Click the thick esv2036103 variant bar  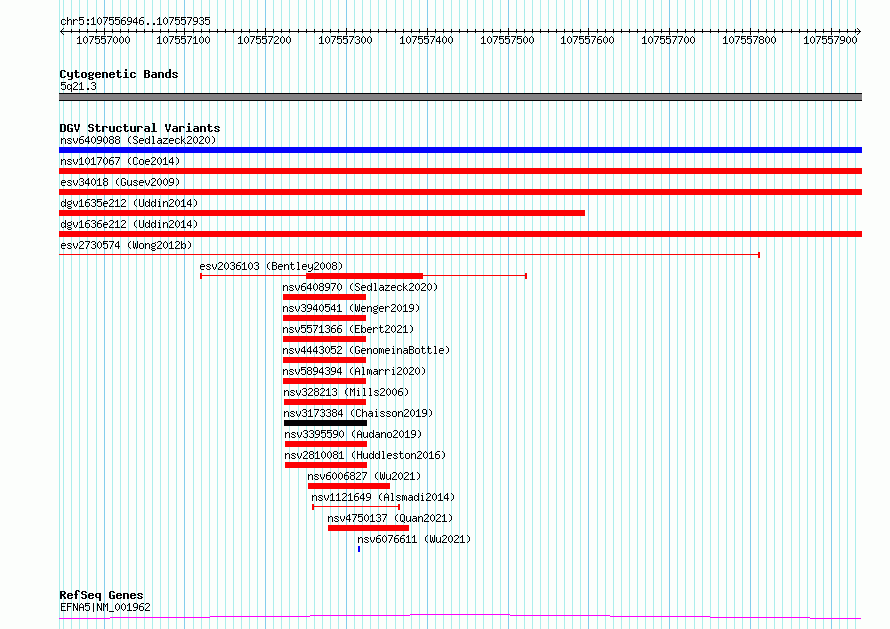click(364, 276)
